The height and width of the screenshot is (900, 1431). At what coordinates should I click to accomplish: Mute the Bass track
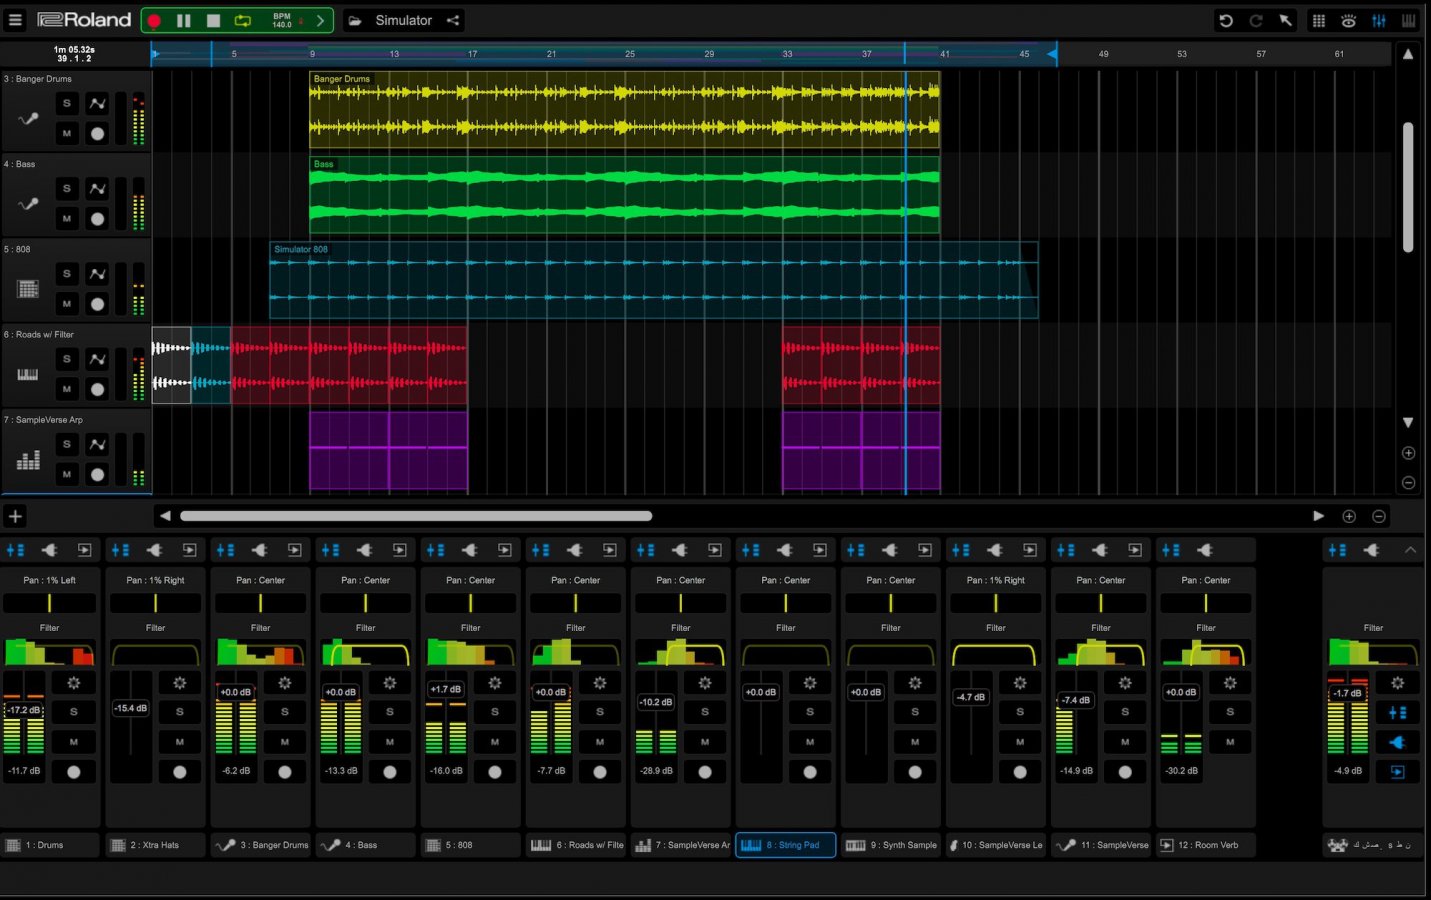click(66, 218)
